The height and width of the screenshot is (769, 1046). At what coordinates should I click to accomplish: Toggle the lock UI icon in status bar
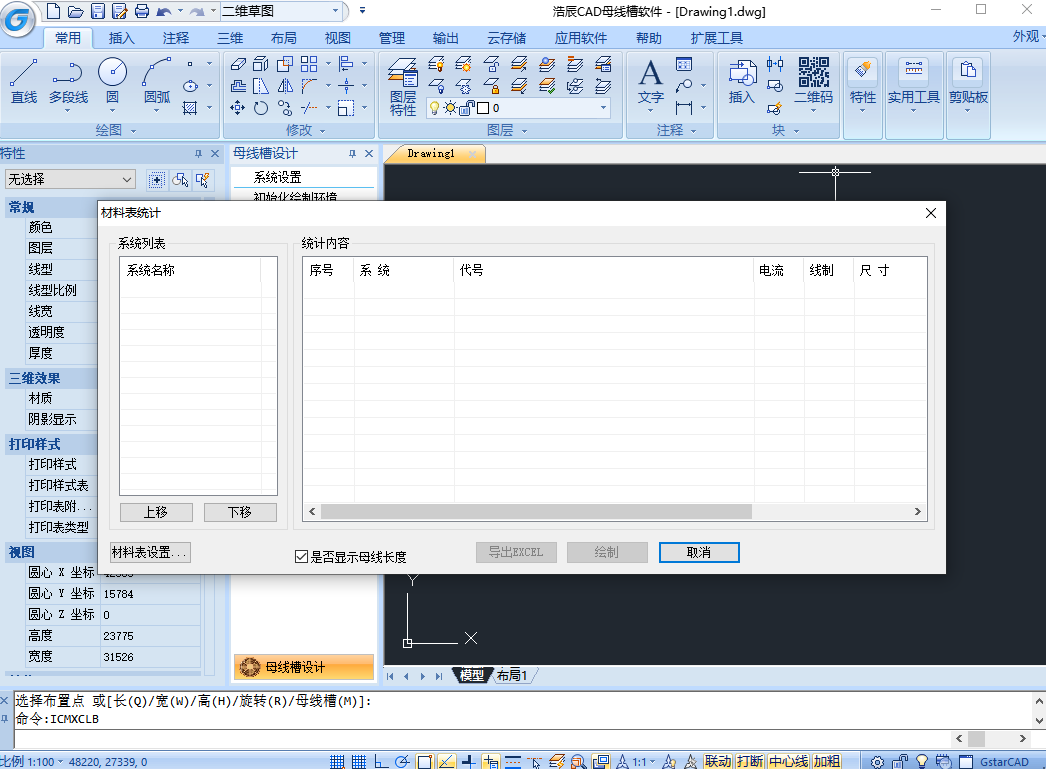coord(900,762)
